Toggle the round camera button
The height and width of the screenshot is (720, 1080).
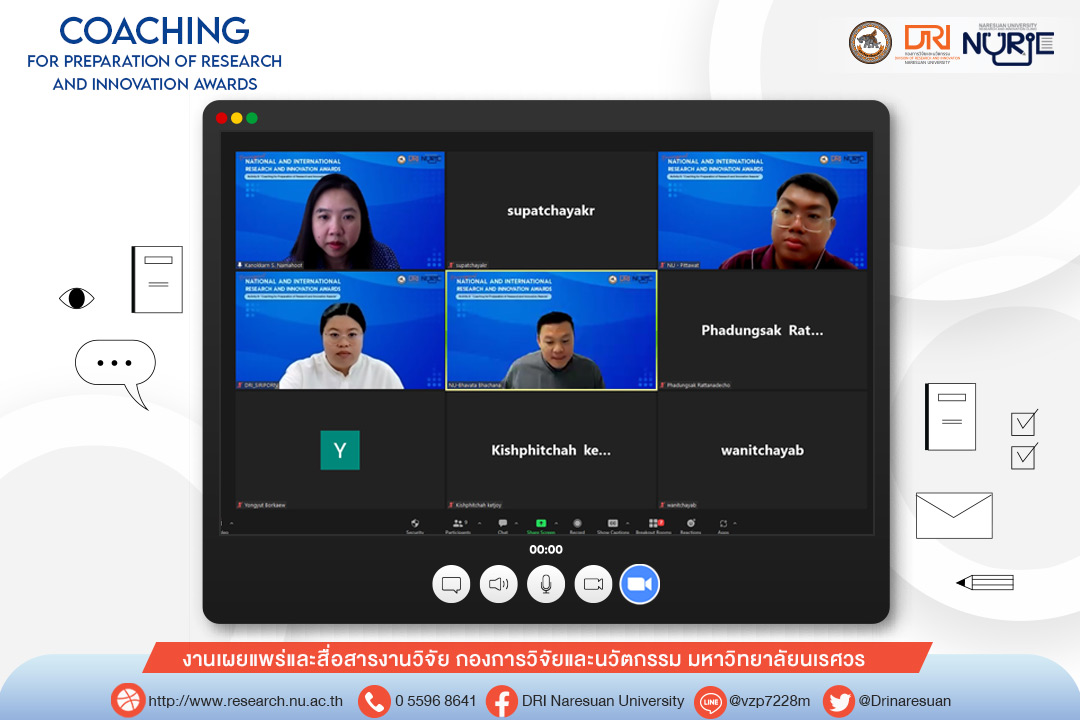pyautogui.click(x=593, y=584)
